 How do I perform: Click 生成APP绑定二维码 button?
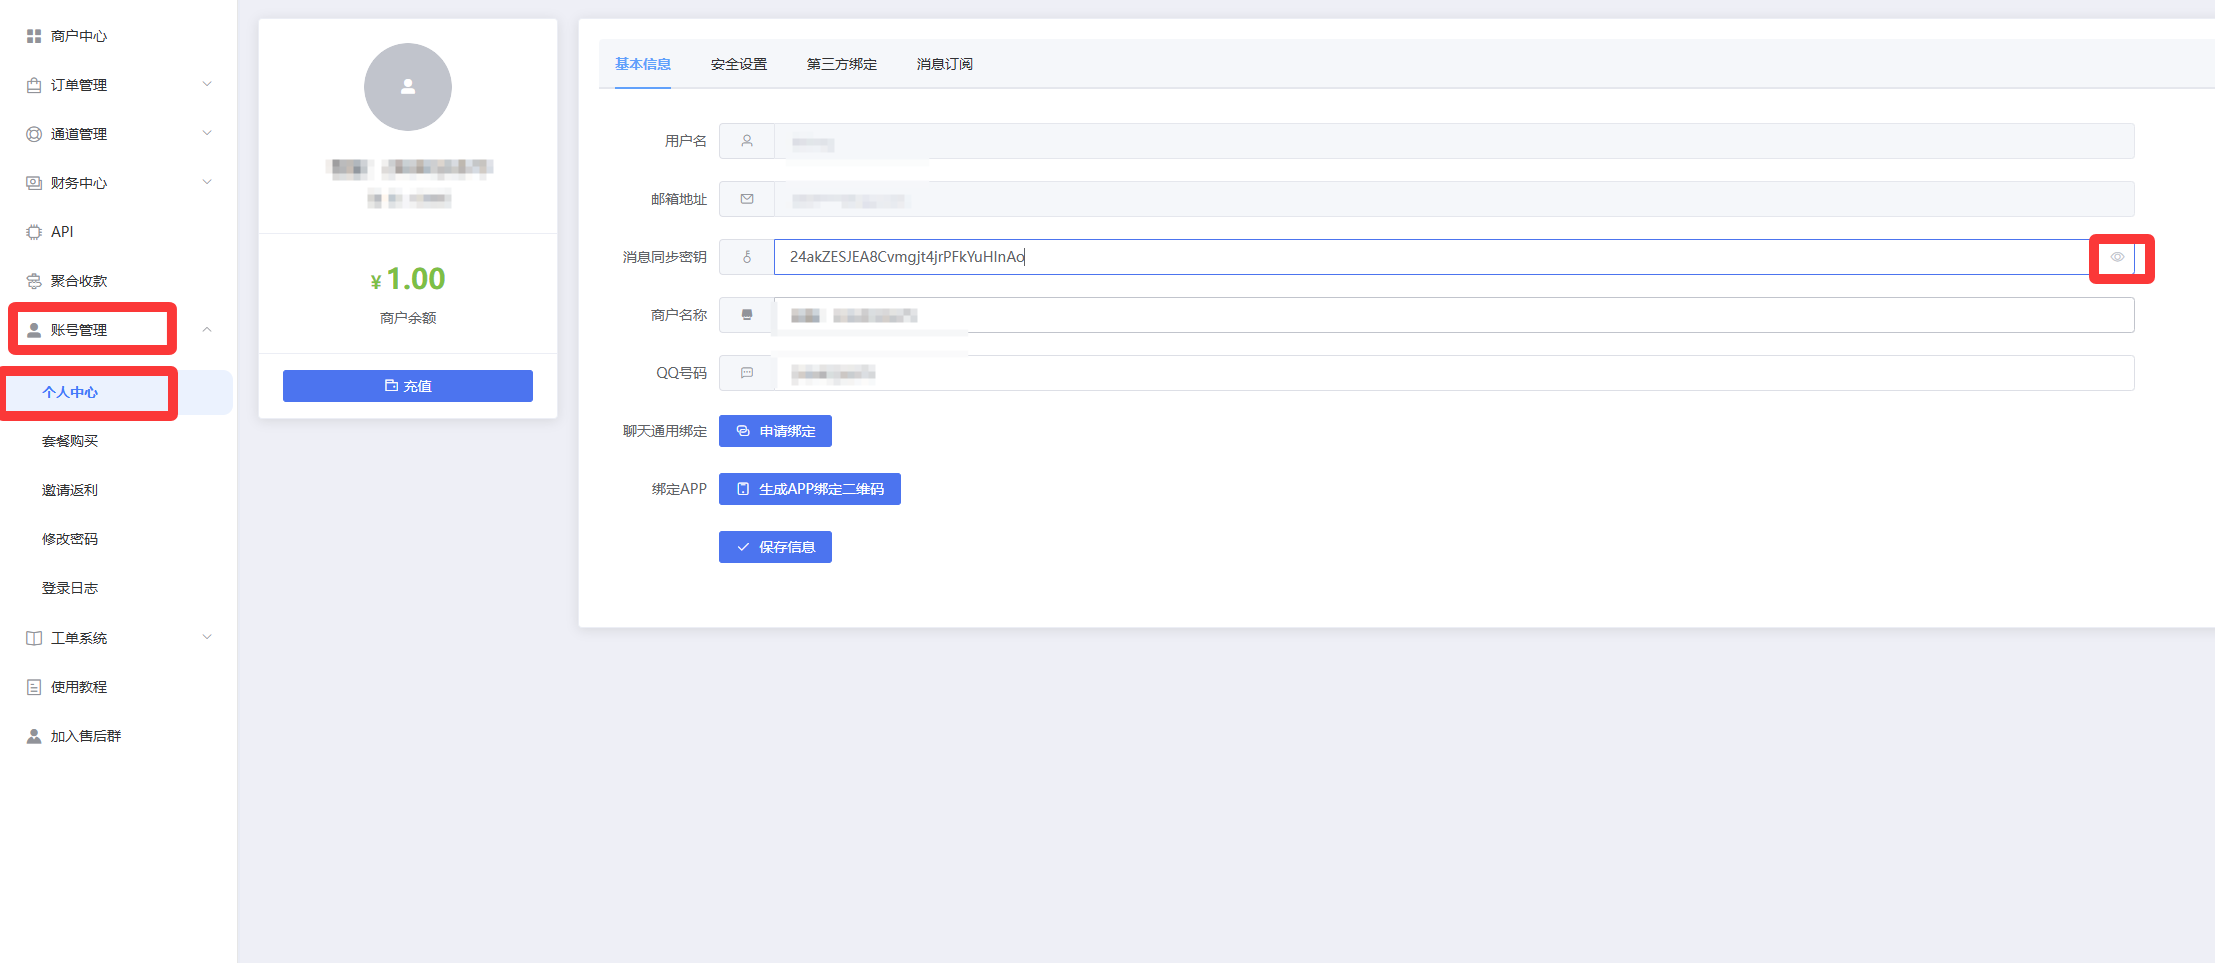point(809,489)
